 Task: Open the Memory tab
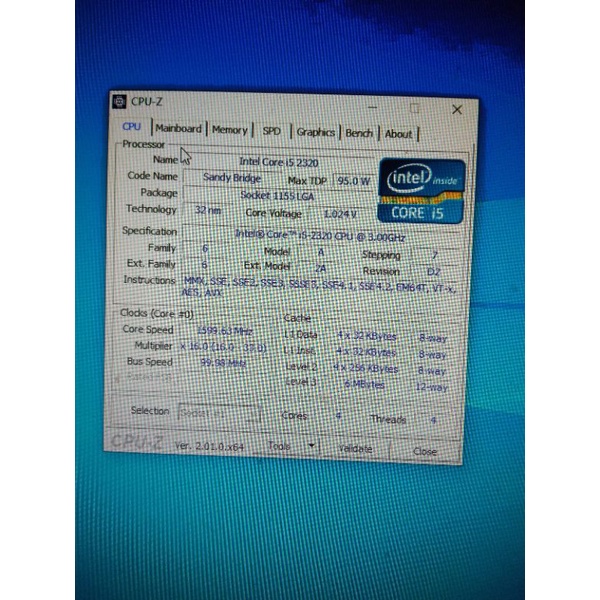[x=229, y=130]
